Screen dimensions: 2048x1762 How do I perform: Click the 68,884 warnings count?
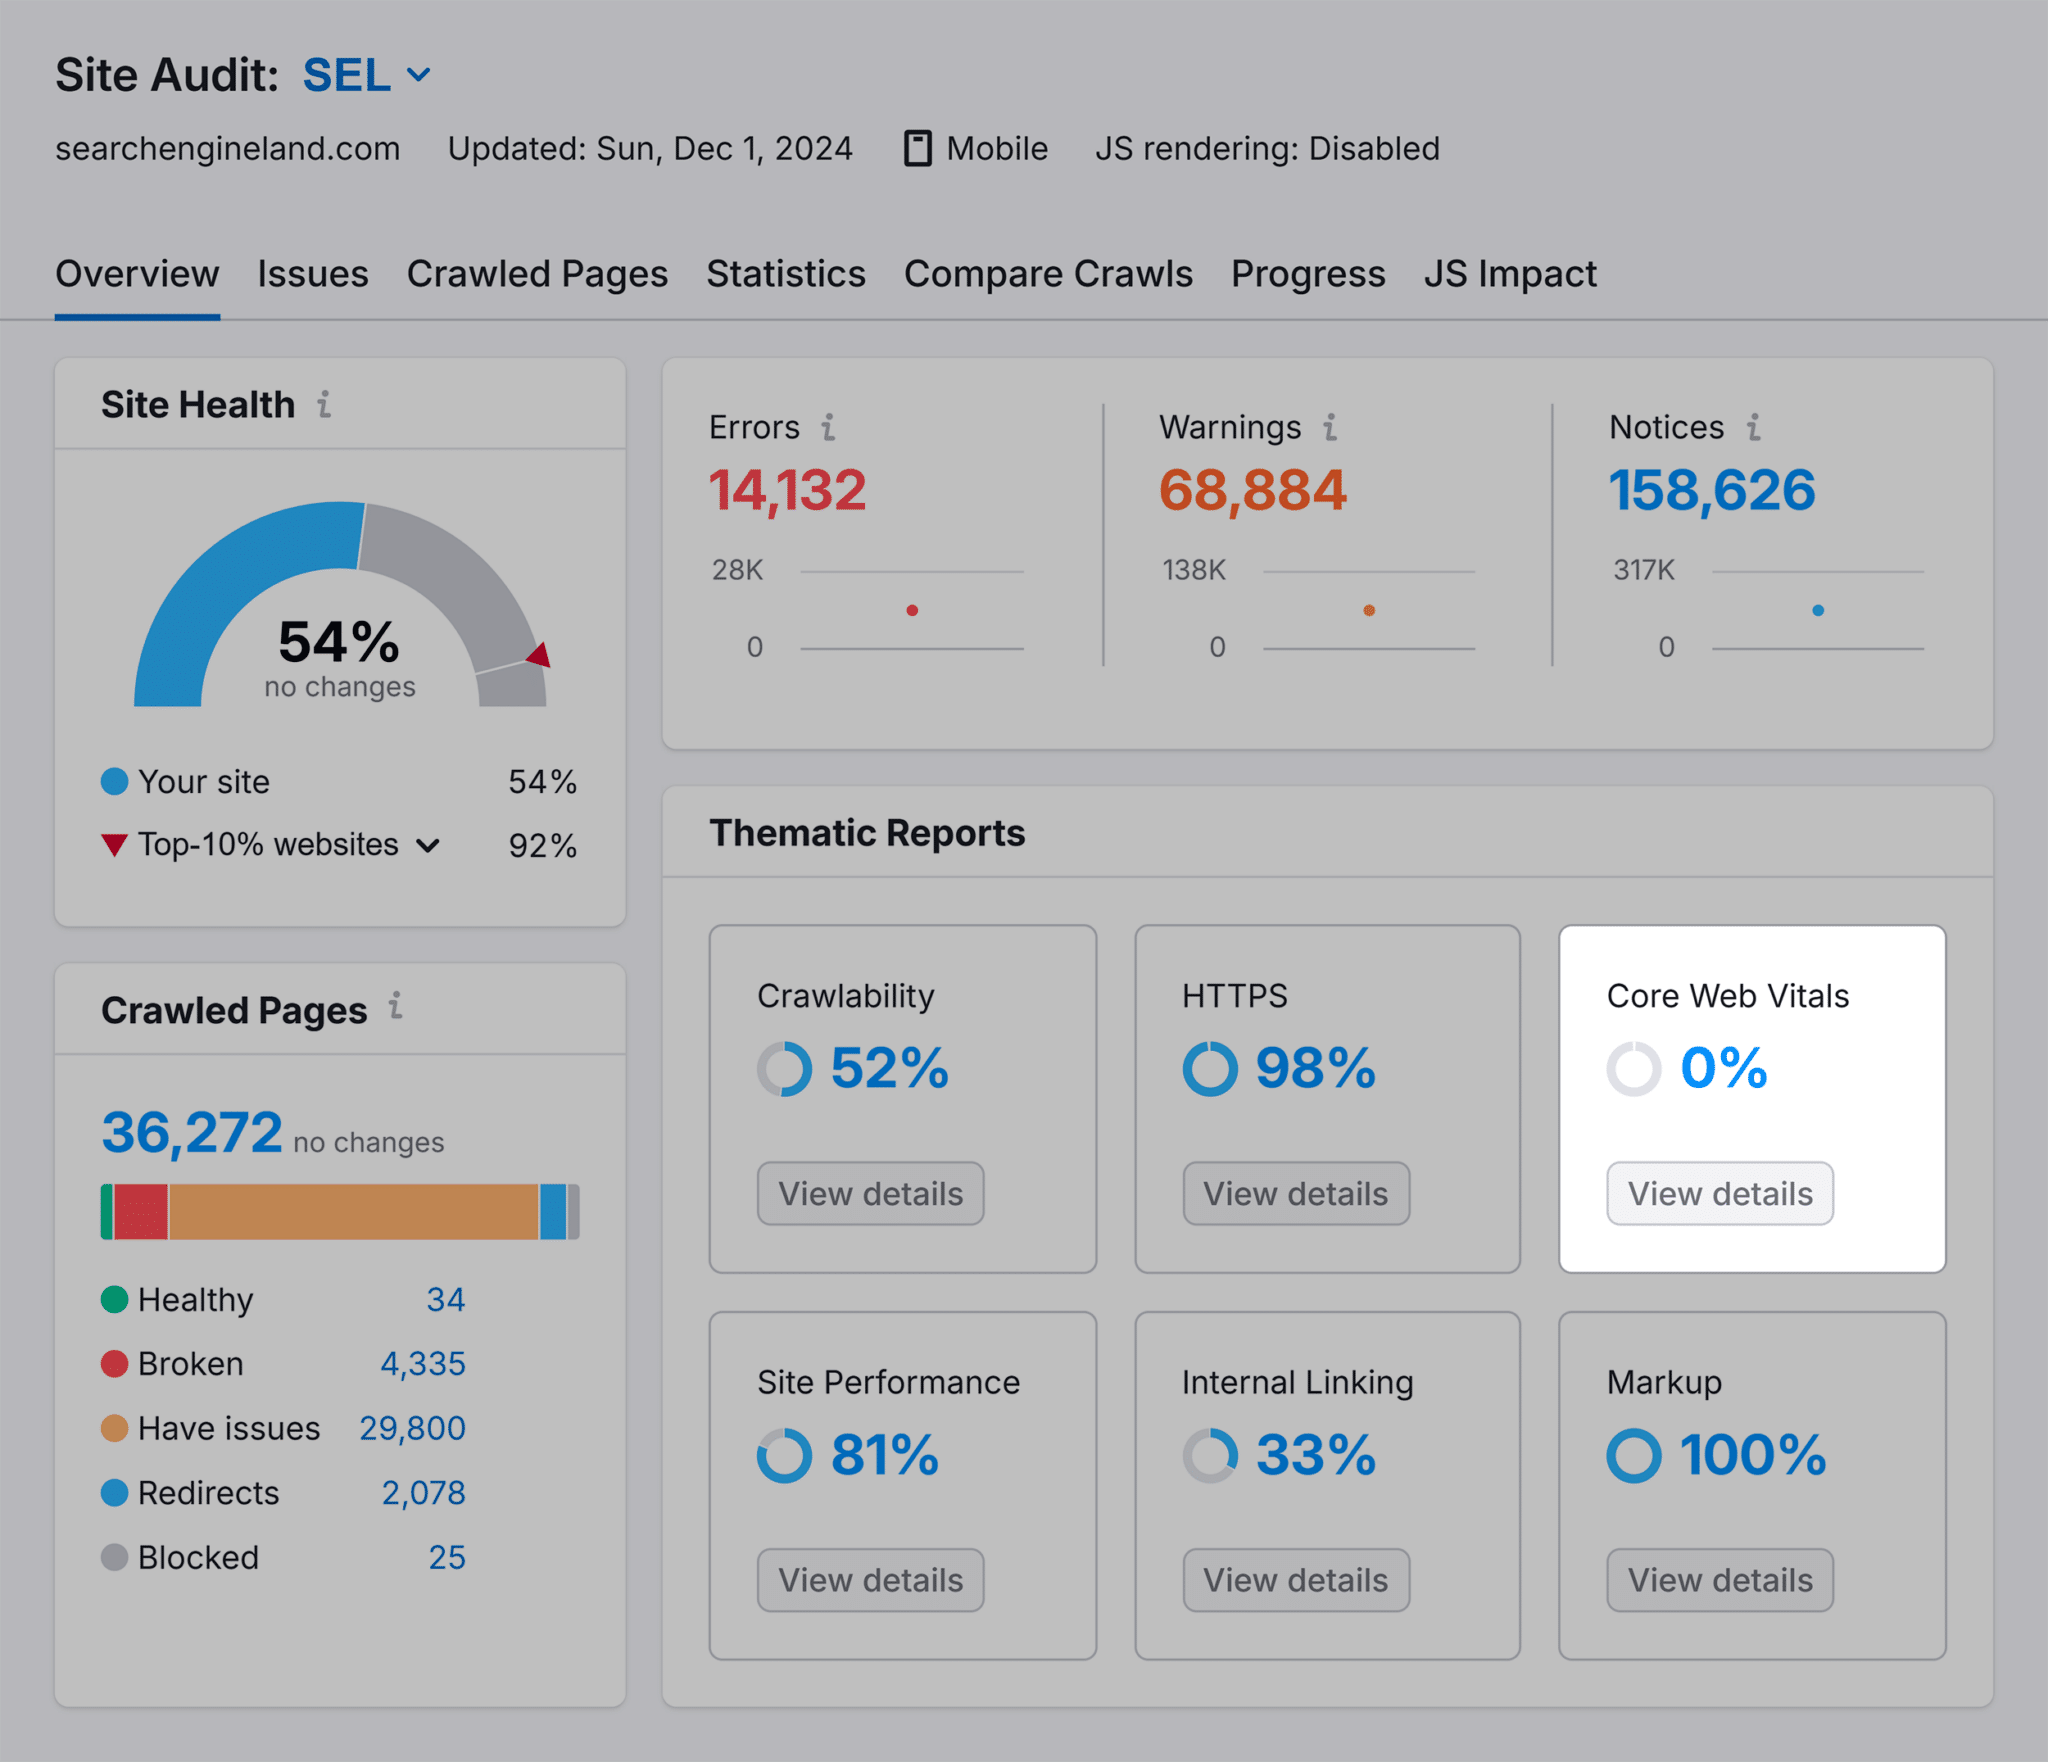(1253, 491)
